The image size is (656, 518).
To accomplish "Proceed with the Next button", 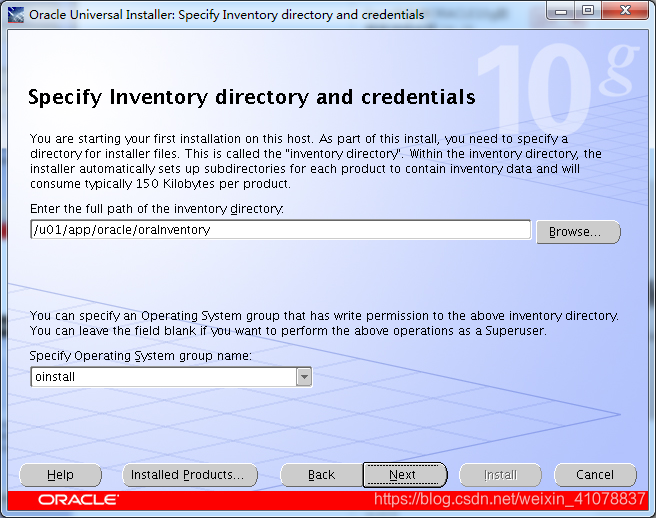I will coord(405,475).
